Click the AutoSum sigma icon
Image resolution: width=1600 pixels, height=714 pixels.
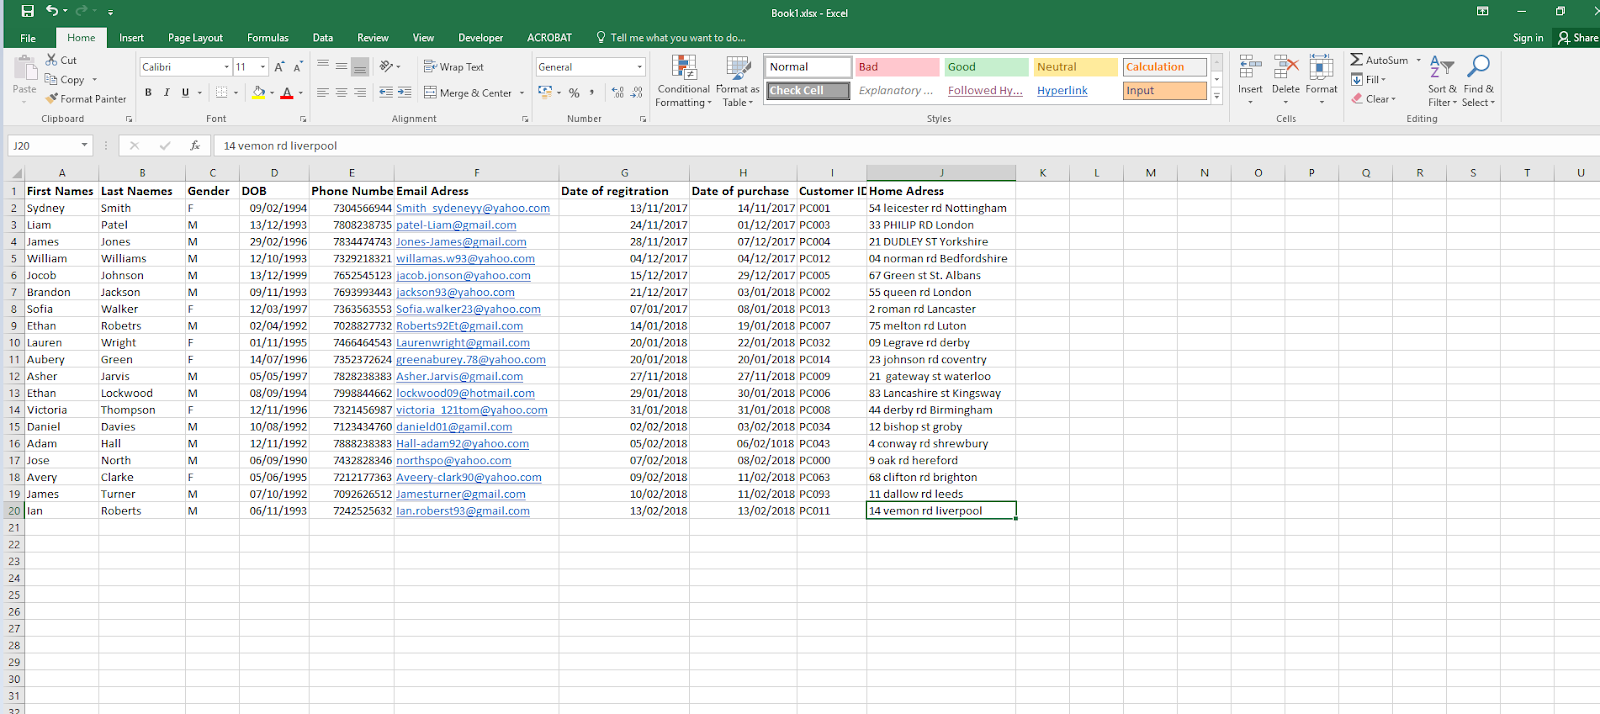(x=1356, y=60)
